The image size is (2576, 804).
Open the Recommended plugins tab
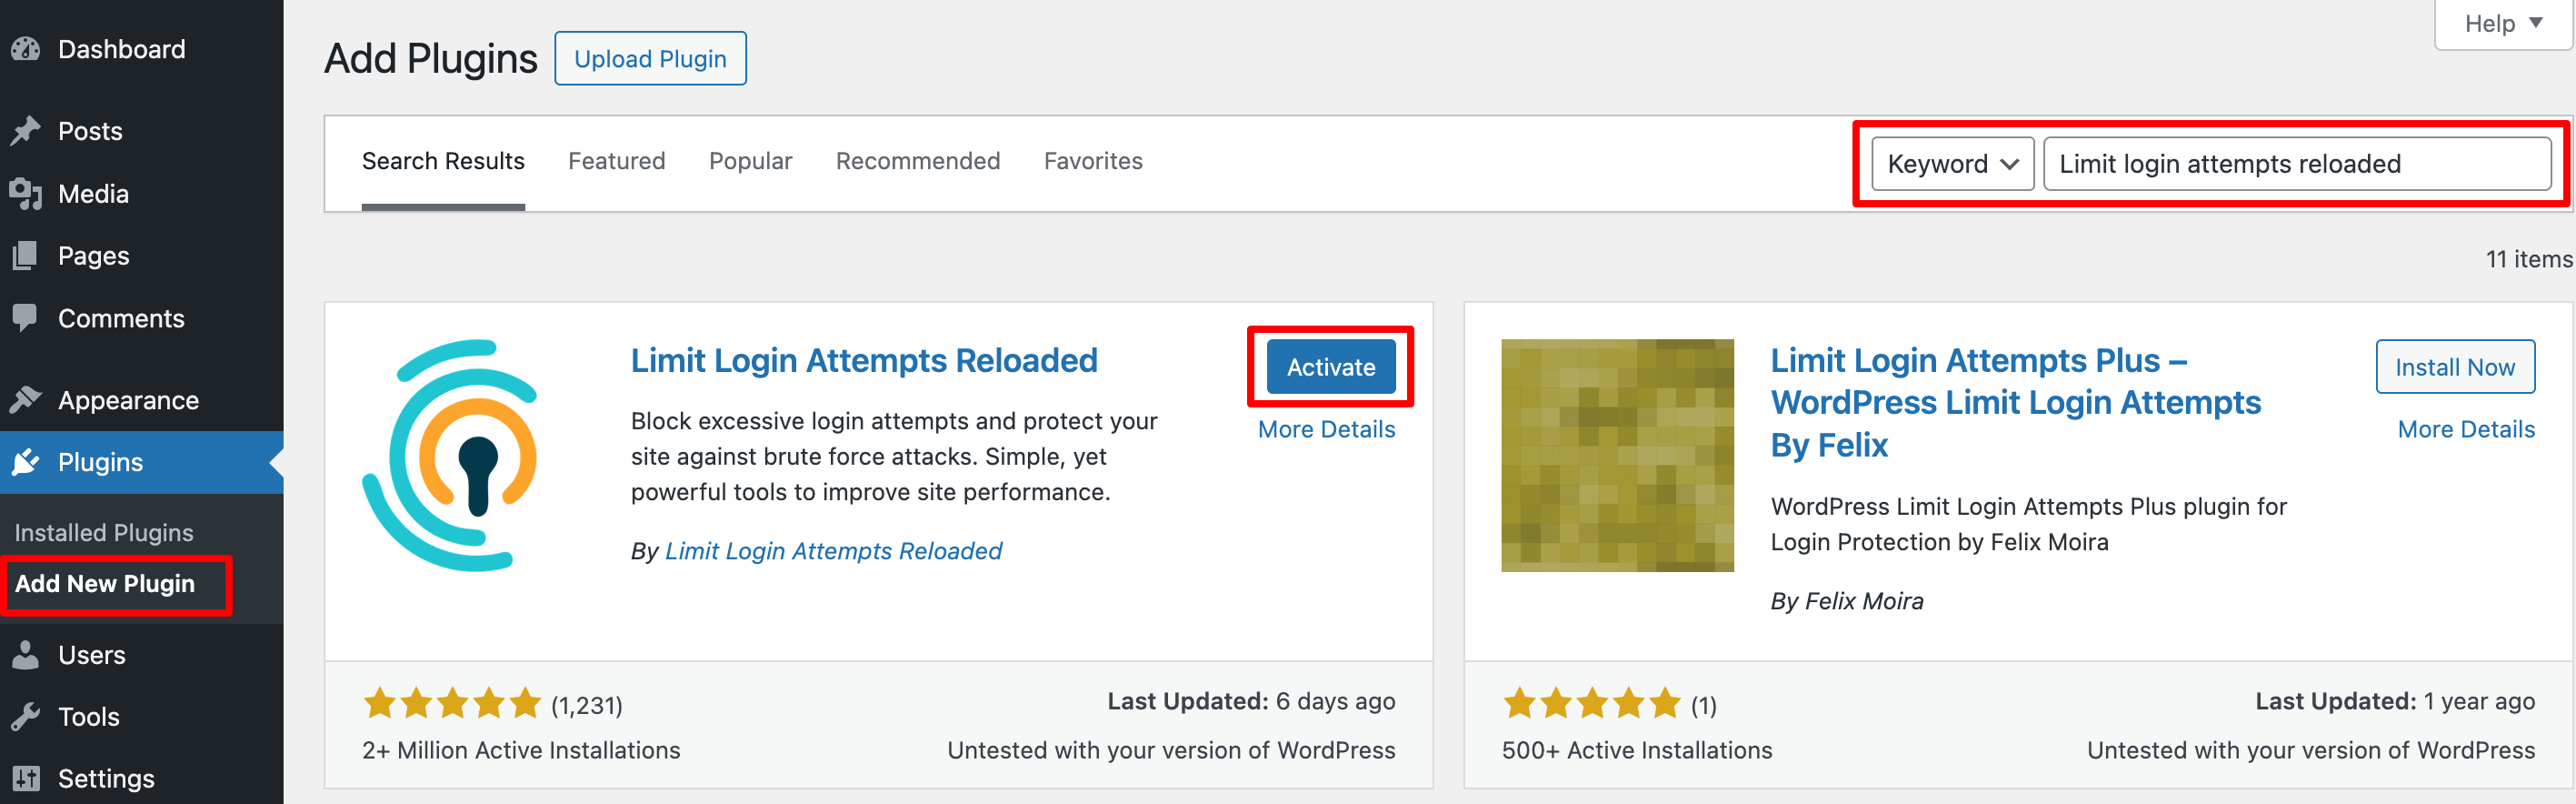917,161
